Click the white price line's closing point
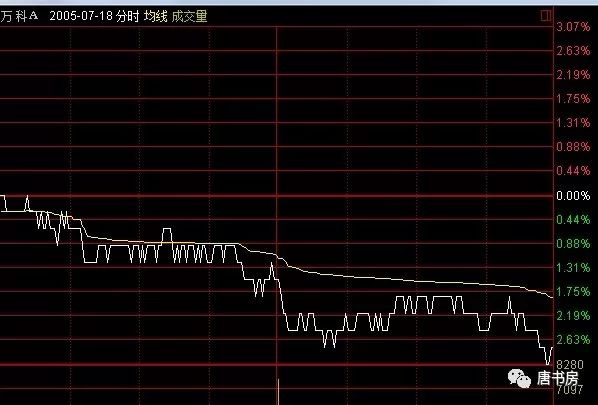The height and width of the screenshot is (405, 598). (552, 348)
